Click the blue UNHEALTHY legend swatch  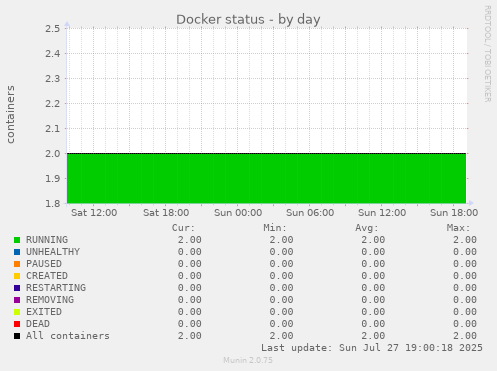[17, 252]
